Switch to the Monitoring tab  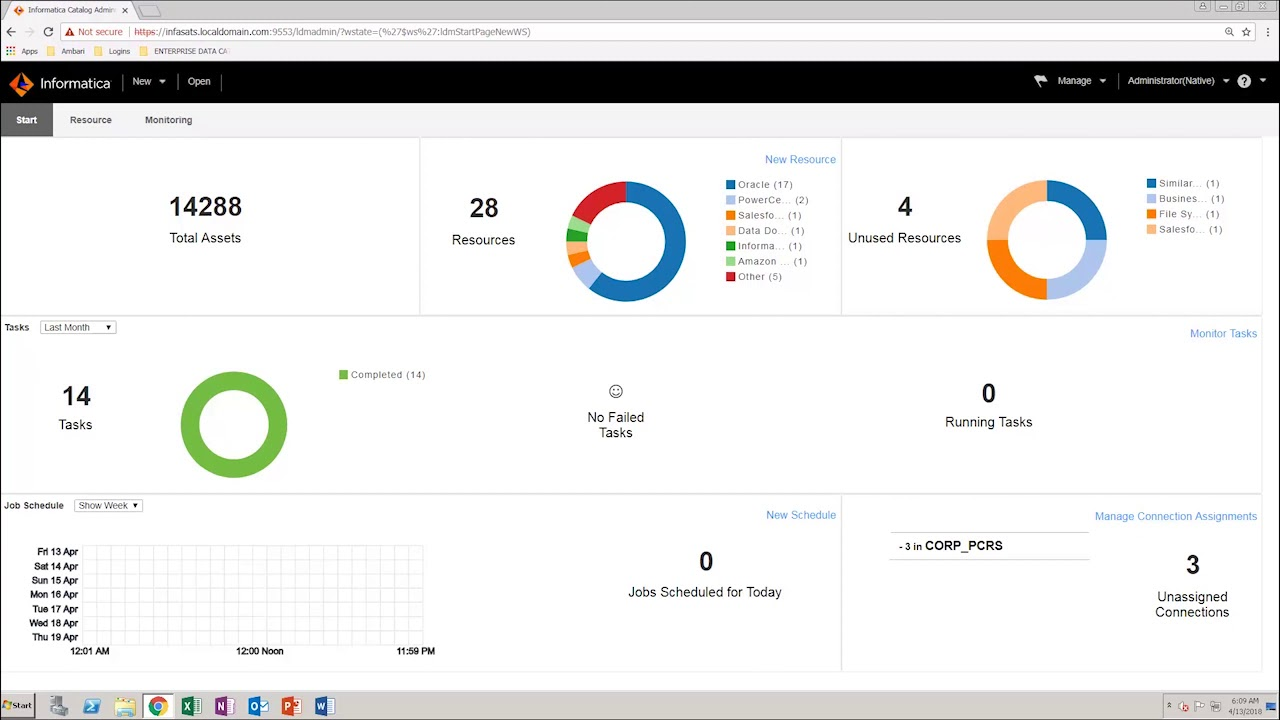click(168, 120)
